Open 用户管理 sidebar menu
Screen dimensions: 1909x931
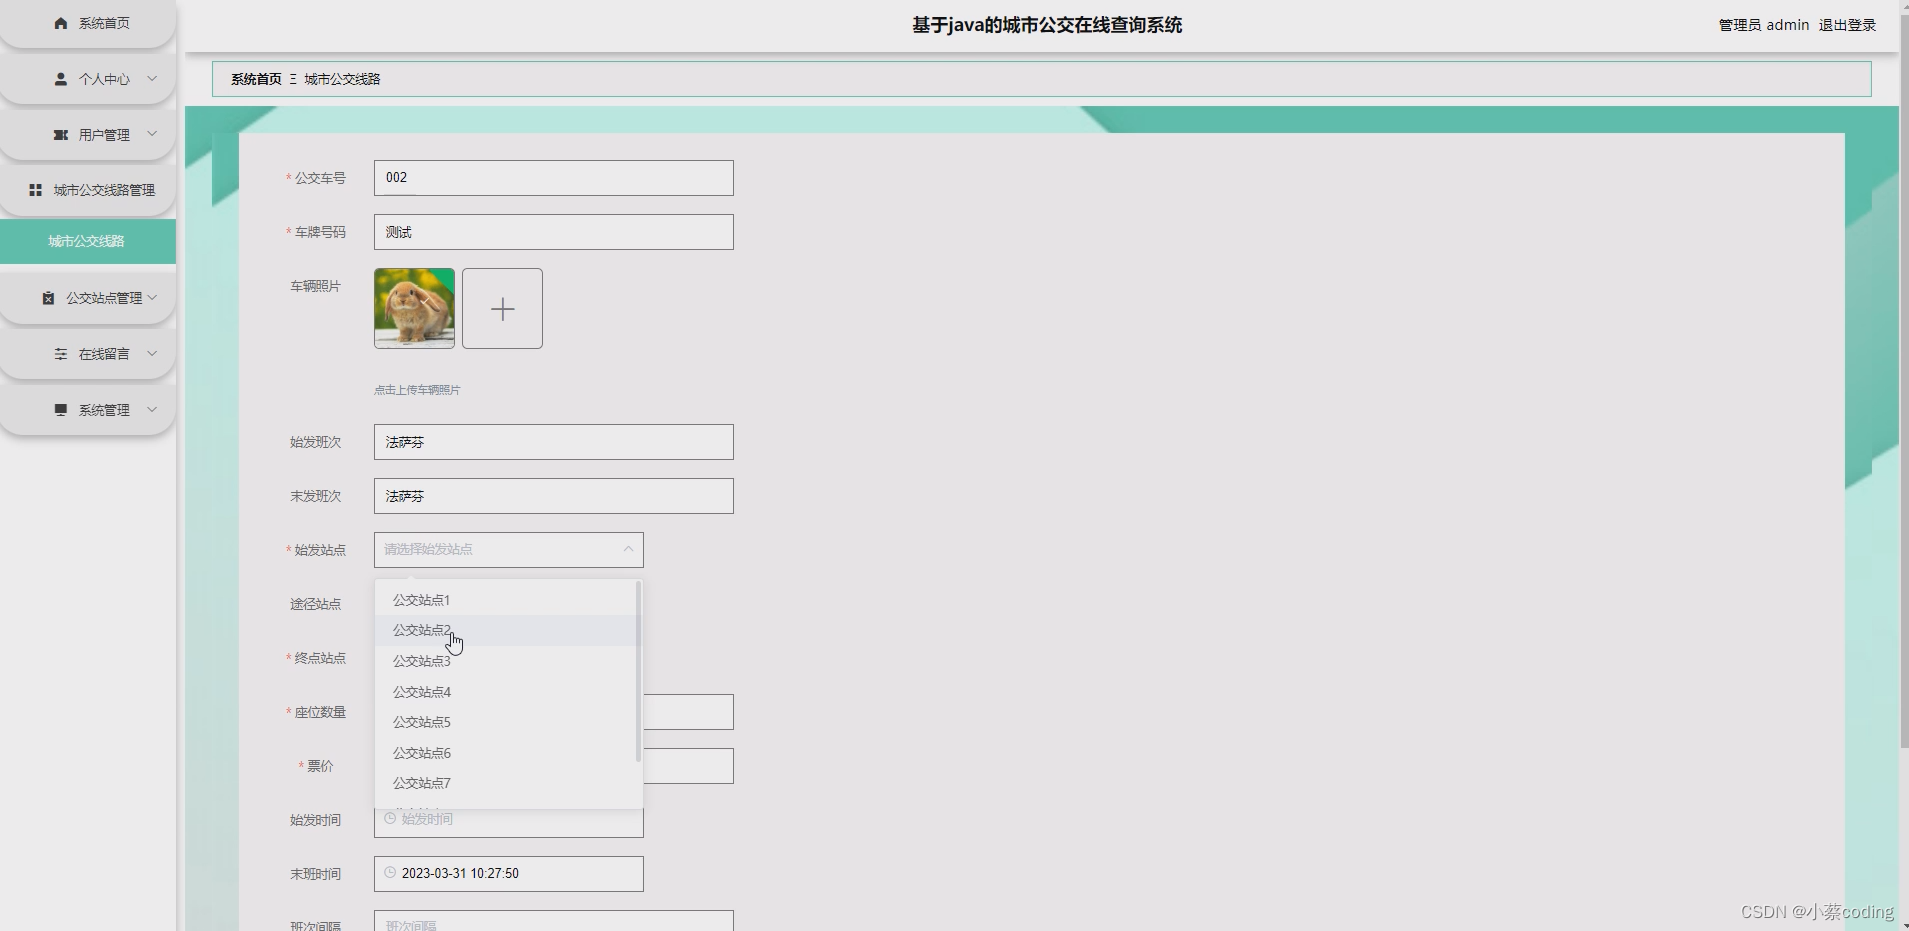coord(88,135)
